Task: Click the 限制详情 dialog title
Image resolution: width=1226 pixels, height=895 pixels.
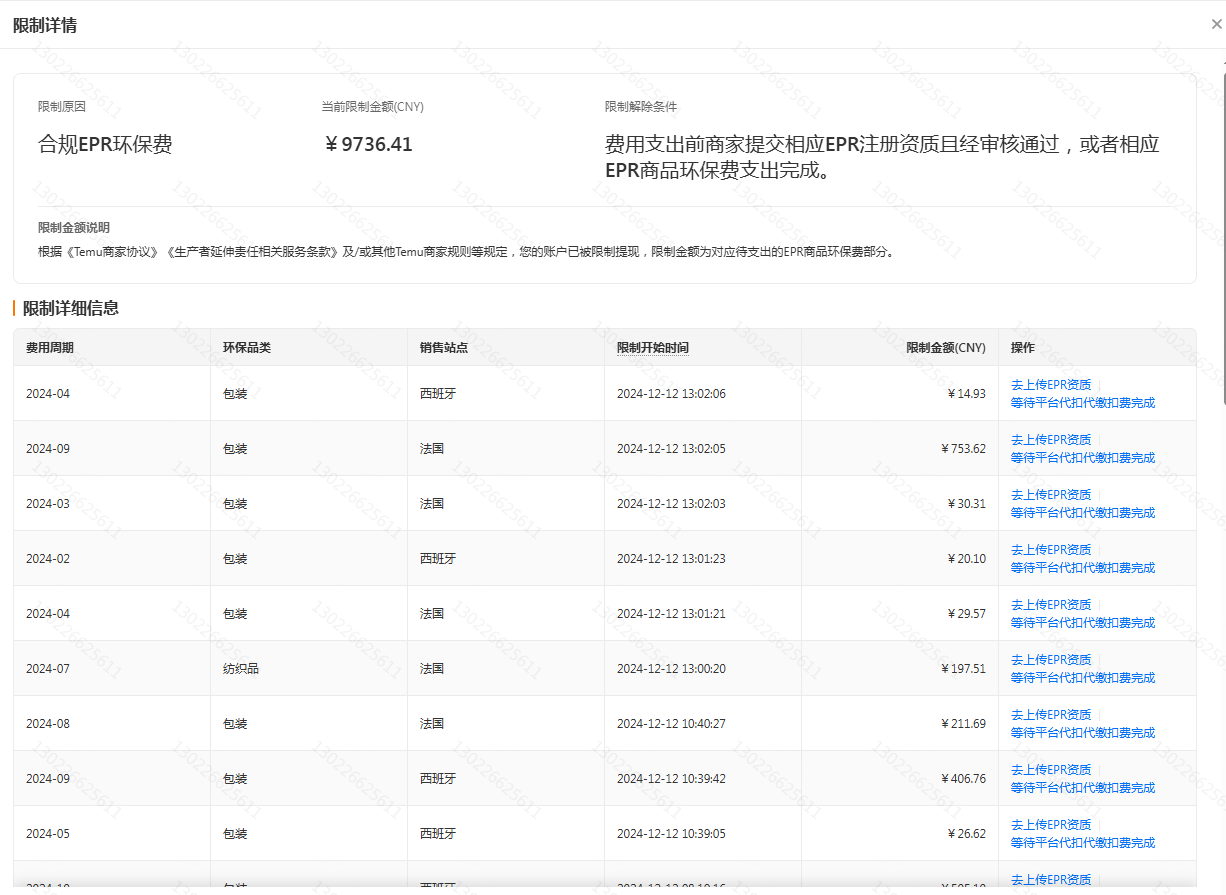Action: coord(45,25)
